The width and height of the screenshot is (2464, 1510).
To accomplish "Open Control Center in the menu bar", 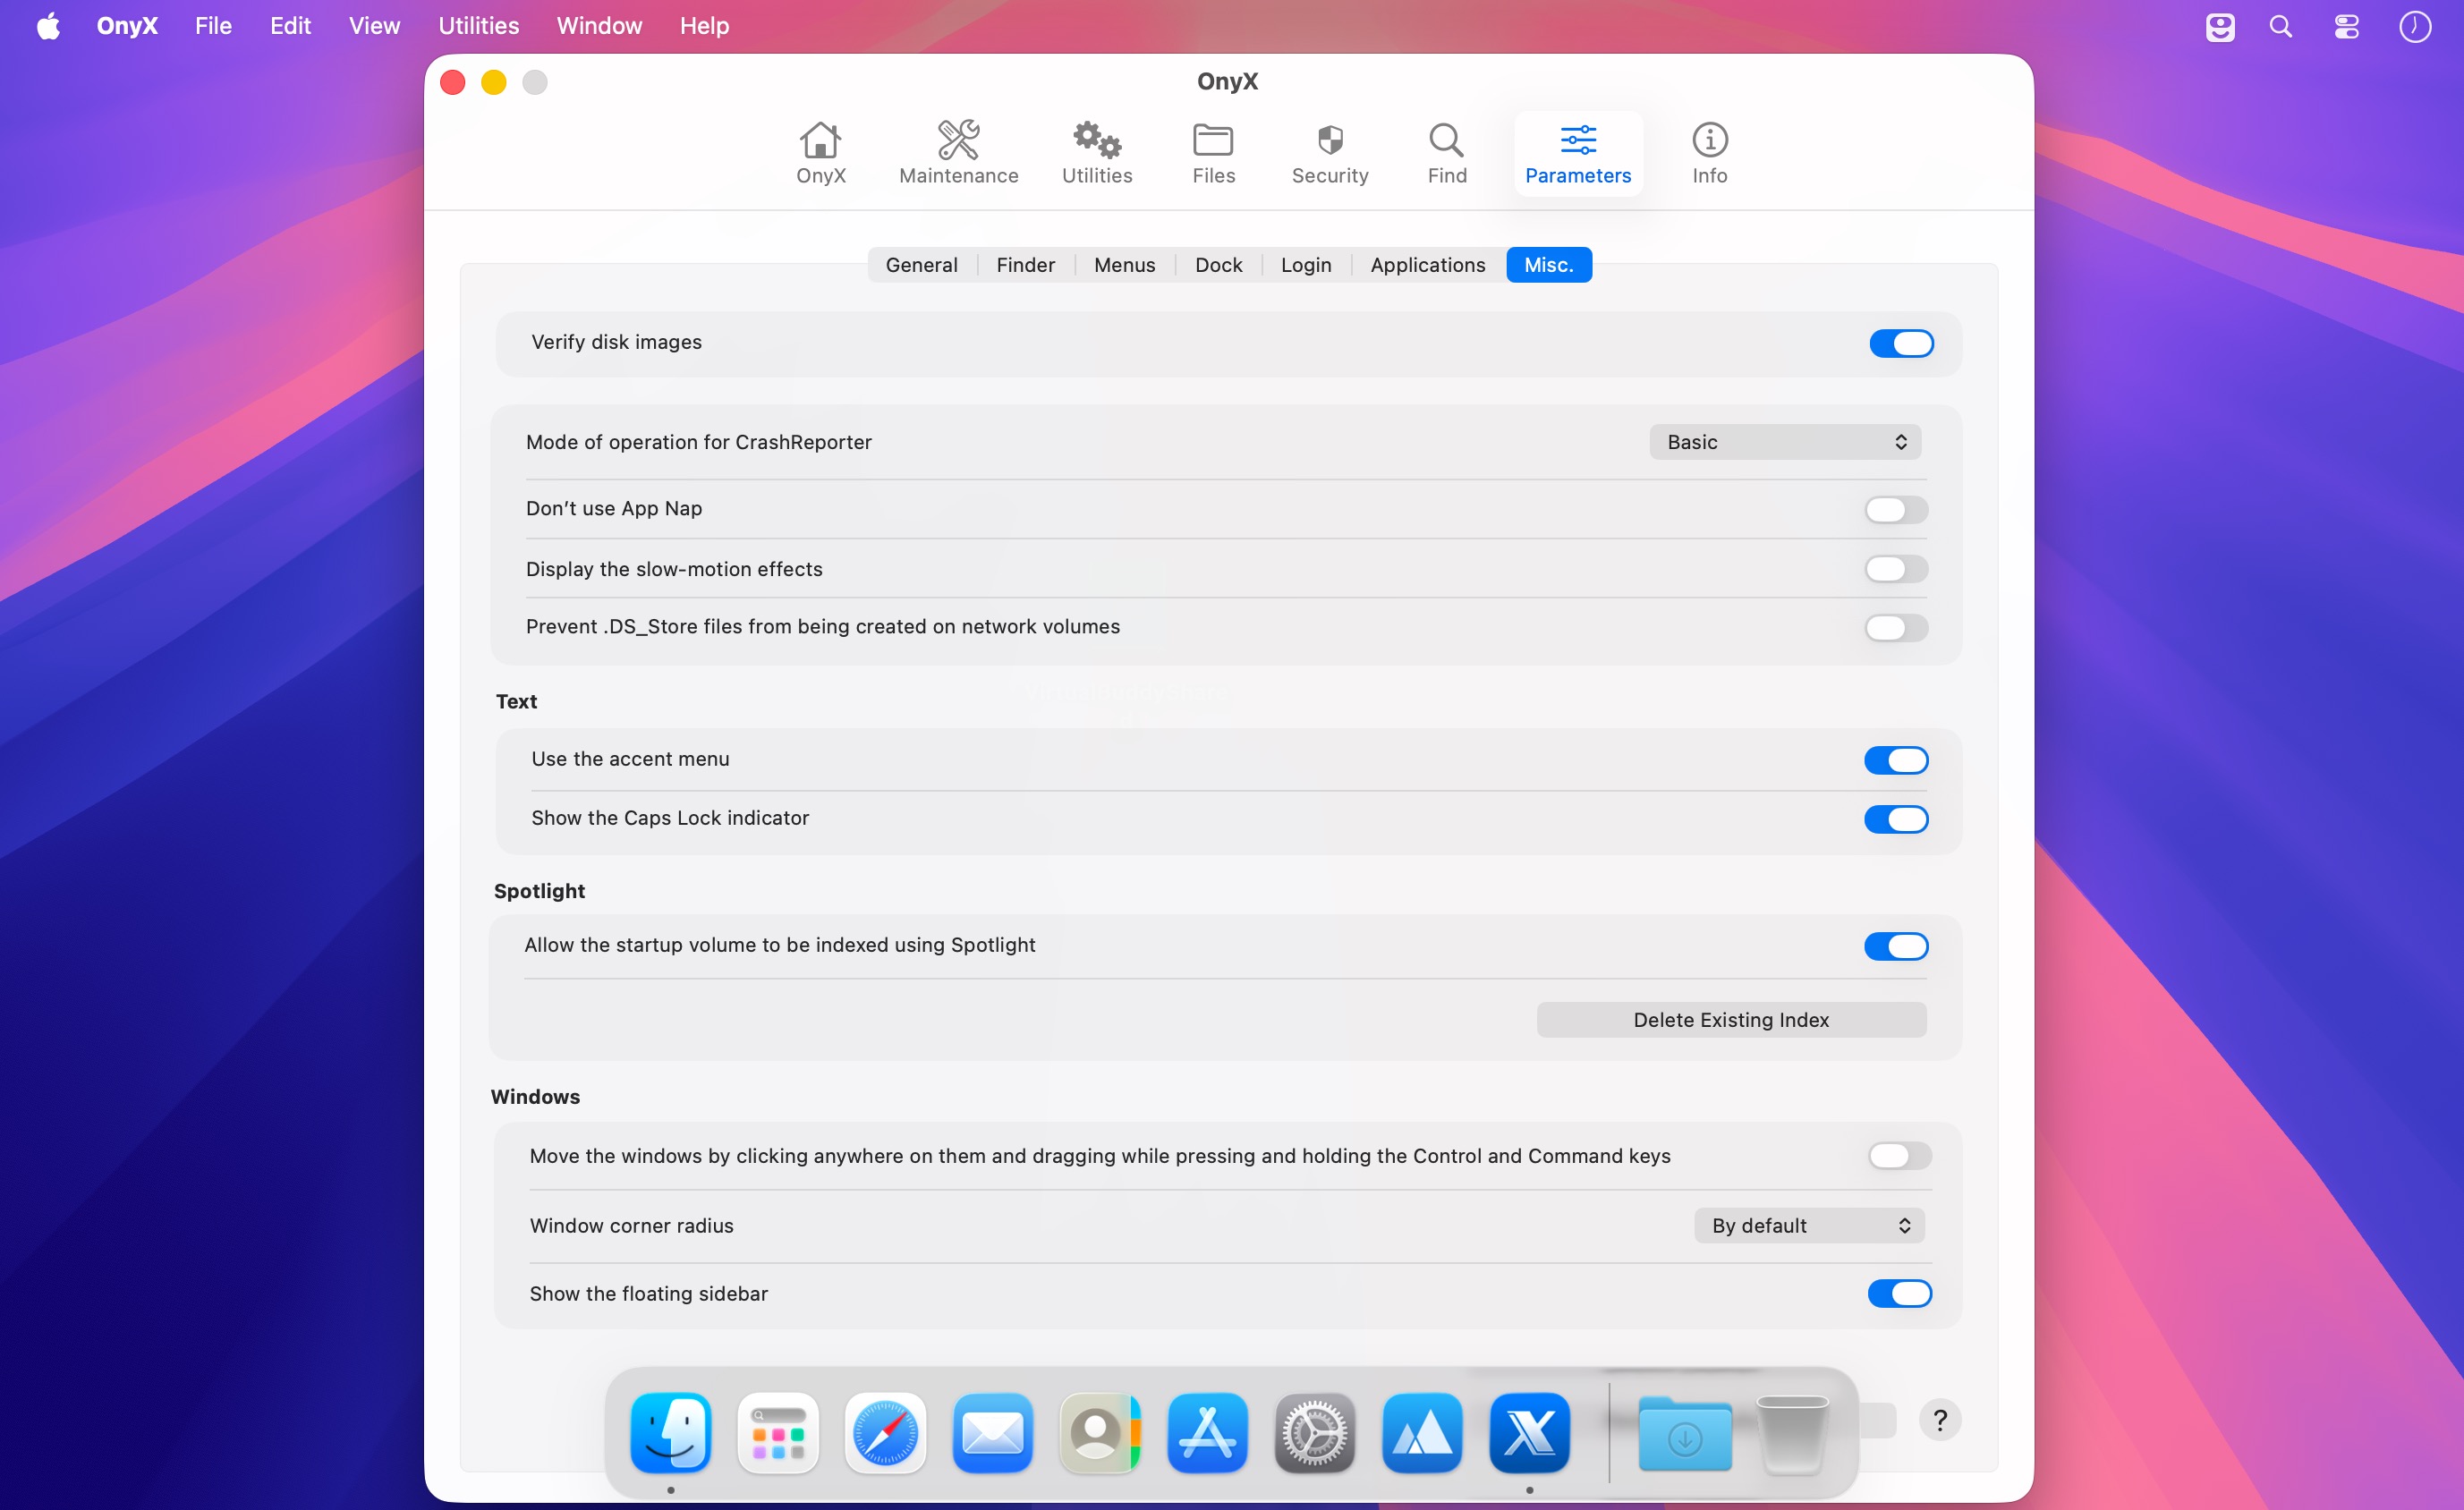I will [x=2346, y=26].
